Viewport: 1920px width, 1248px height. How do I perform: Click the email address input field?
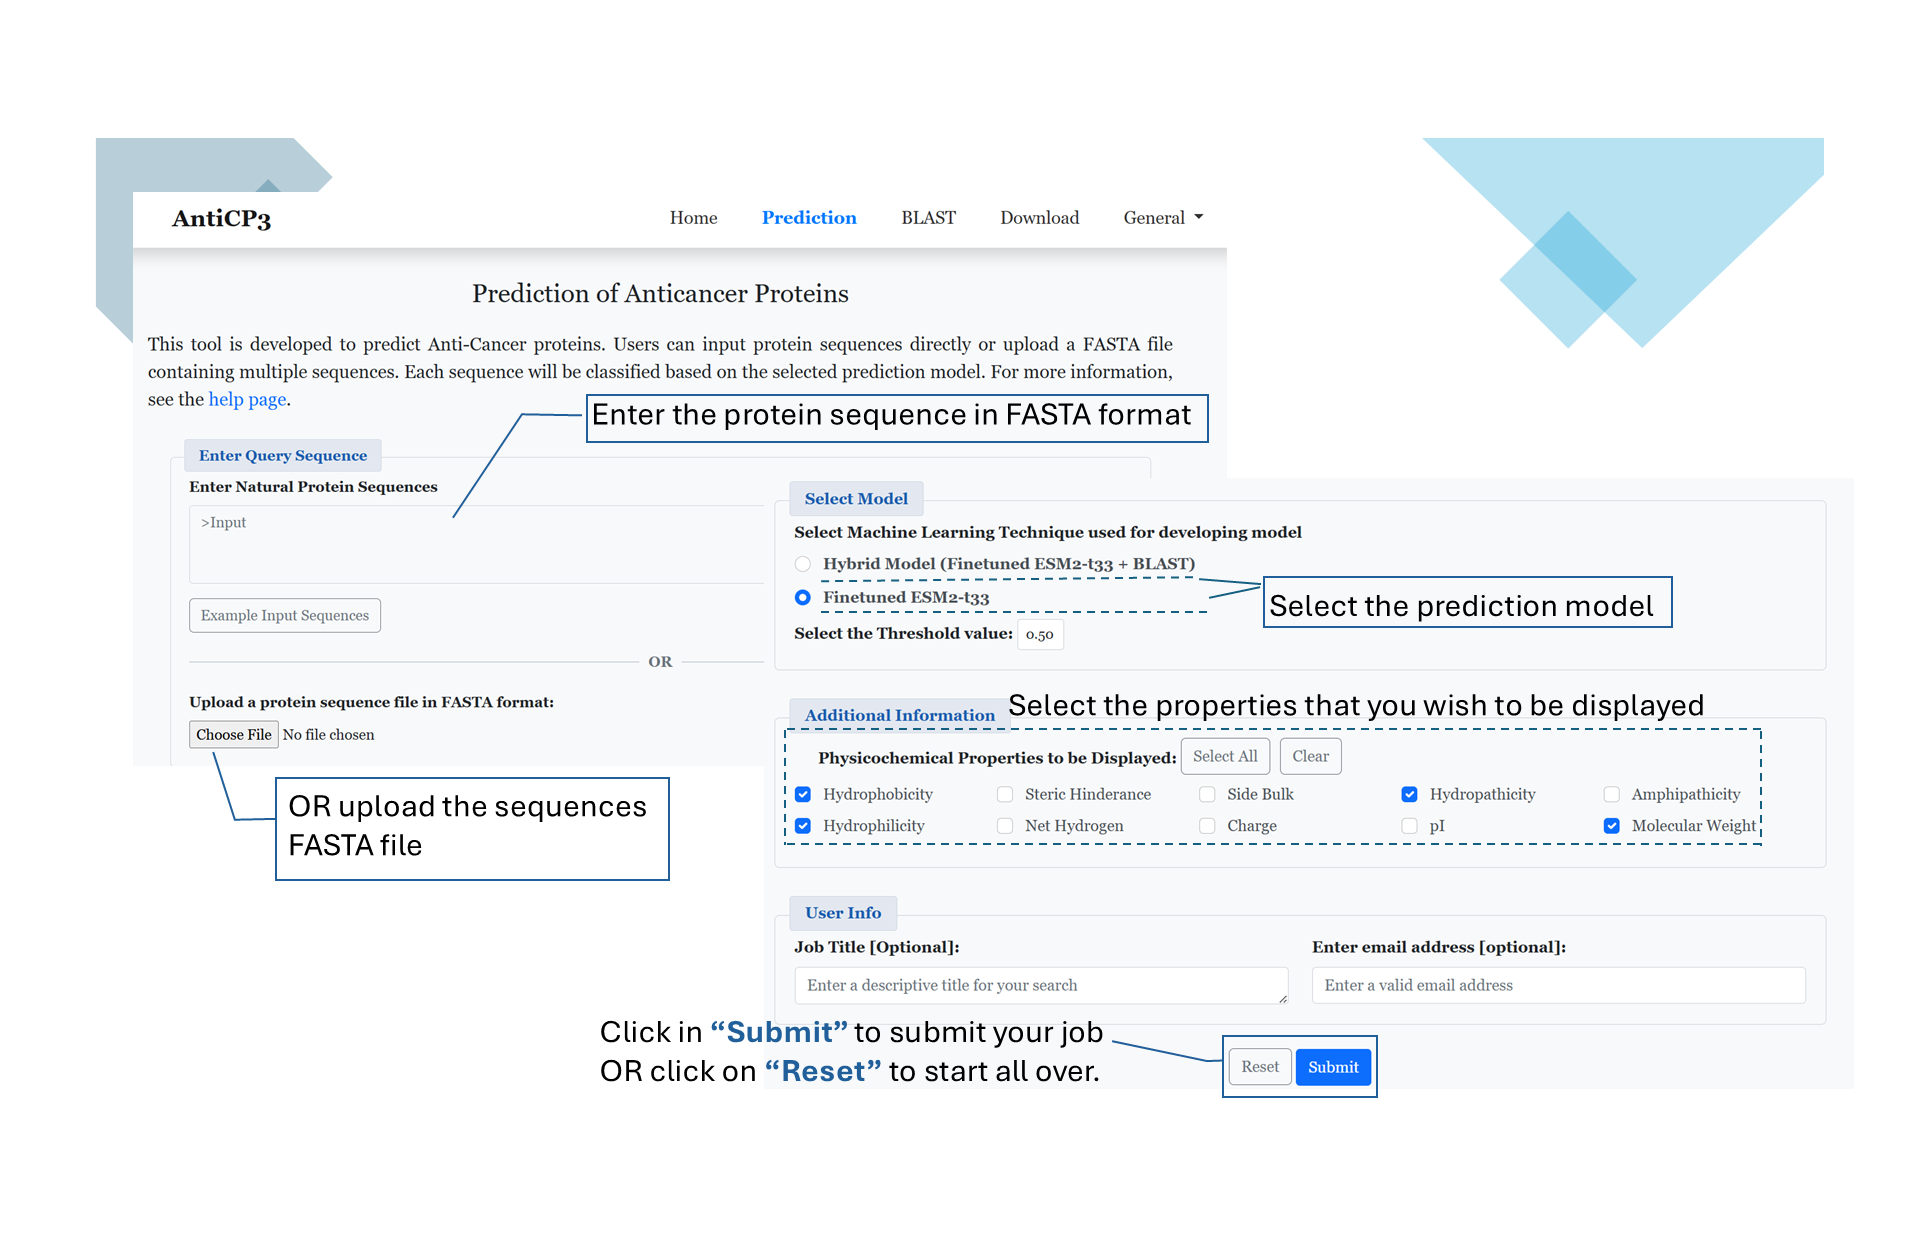coord(1558,985)
